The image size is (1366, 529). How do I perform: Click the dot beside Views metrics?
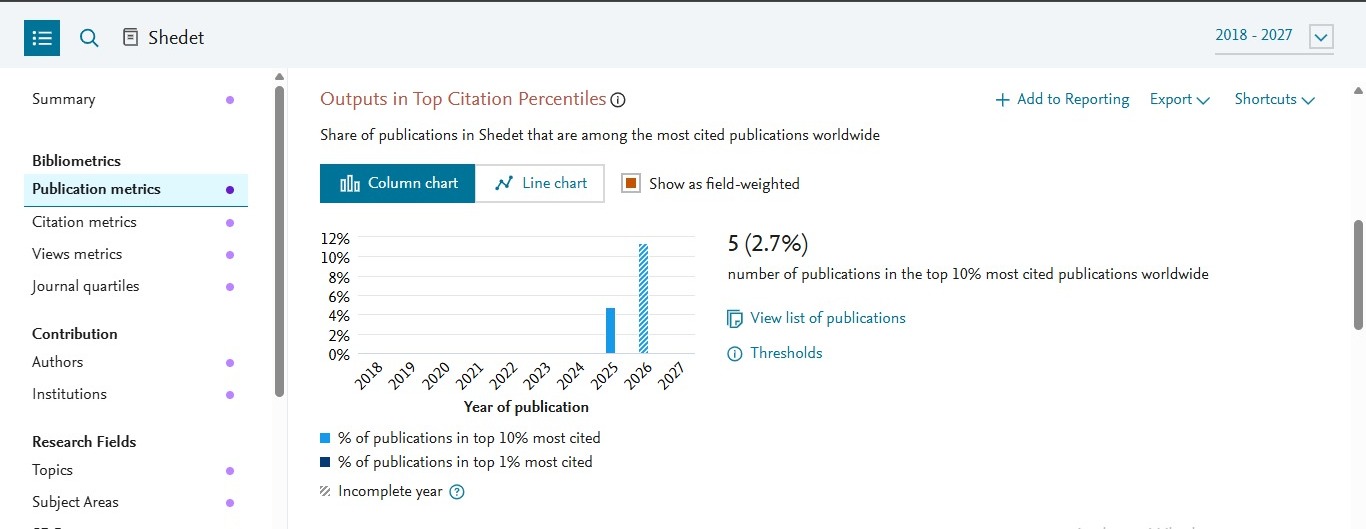230,254
